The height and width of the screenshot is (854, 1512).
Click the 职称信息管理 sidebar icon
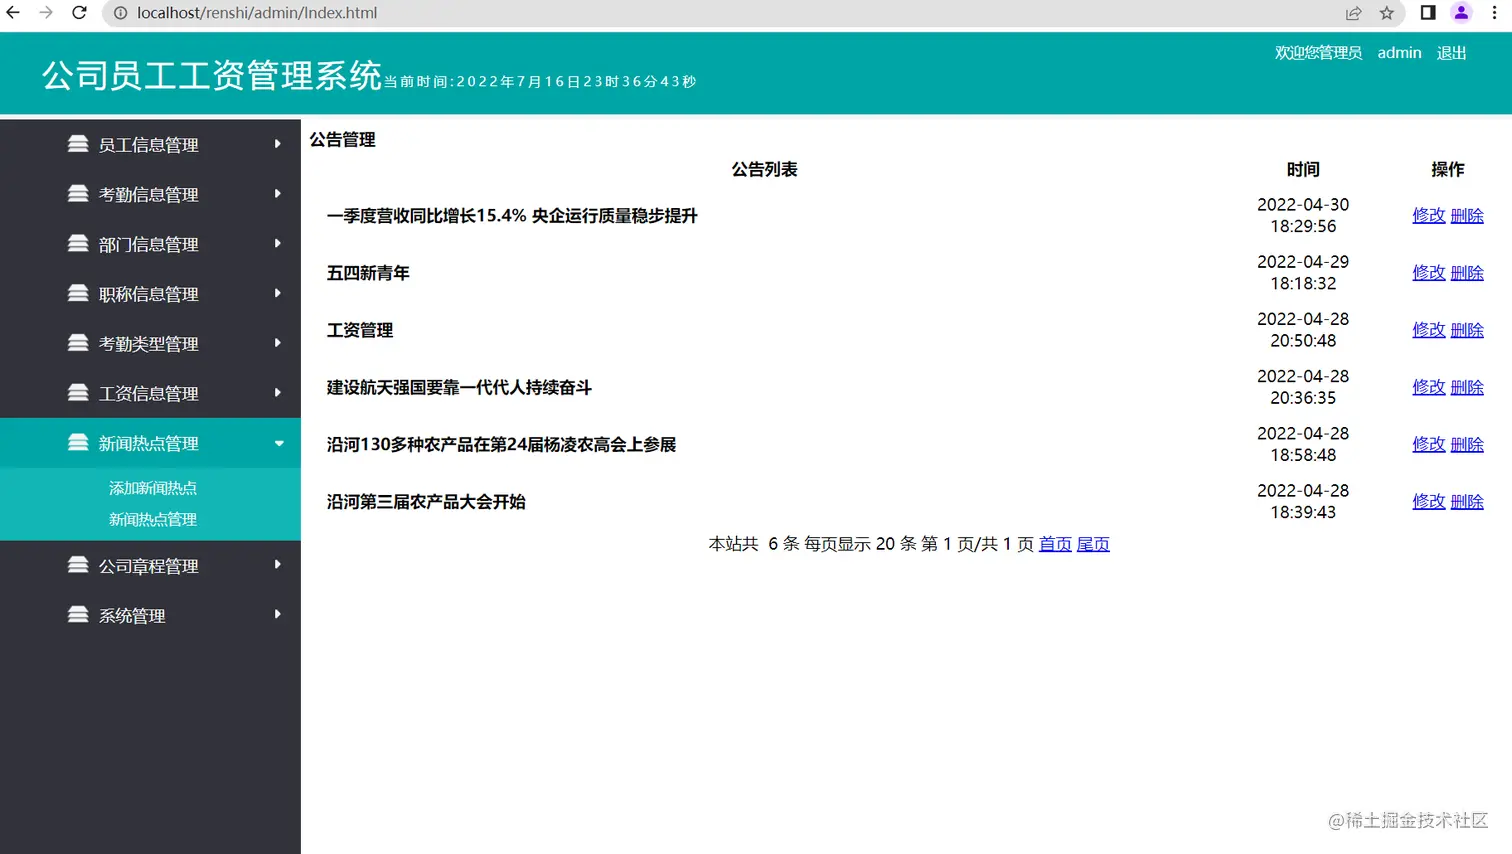coord(80,293)
